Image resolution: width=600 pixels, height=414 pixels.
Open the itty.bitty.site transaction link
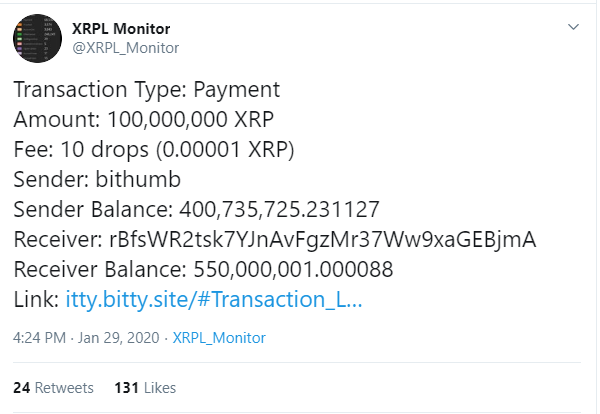click(x=214, y=299)
